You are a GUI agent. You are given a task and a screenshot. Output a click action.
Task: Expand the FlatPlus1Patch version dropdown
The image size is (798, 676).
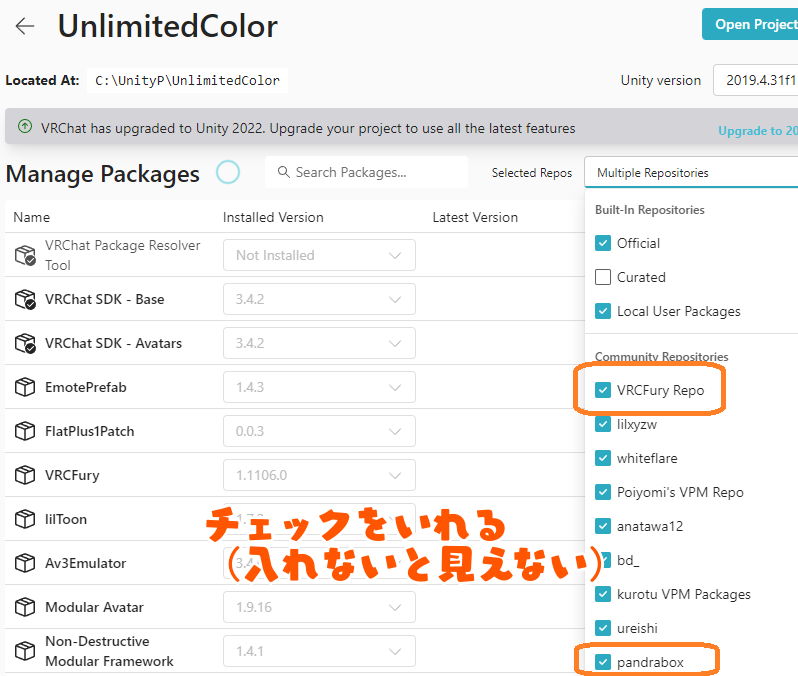(319, 431)
